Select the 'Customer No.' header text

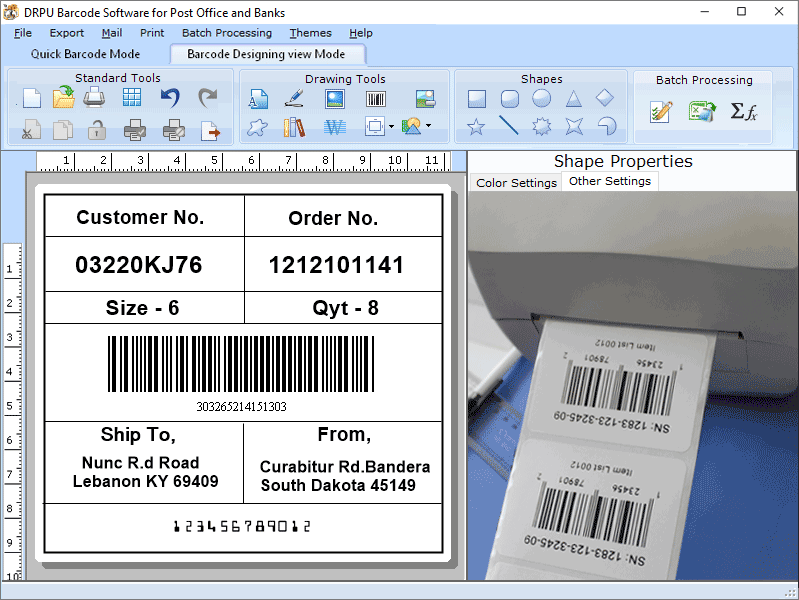click(140, 217)
